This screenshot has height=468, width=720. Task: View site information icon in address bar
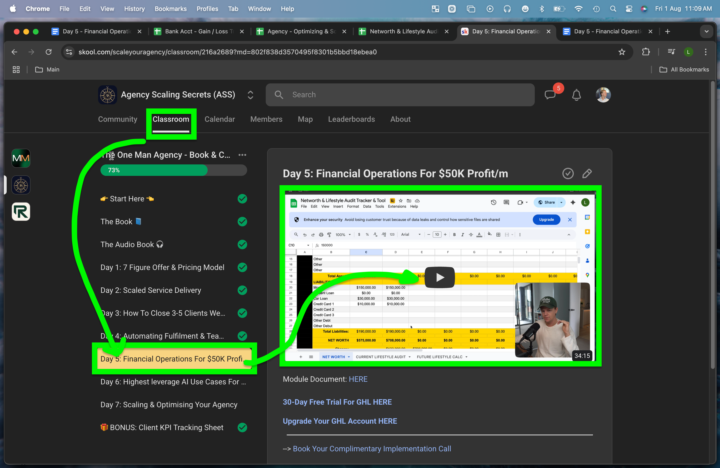(69, 52)
